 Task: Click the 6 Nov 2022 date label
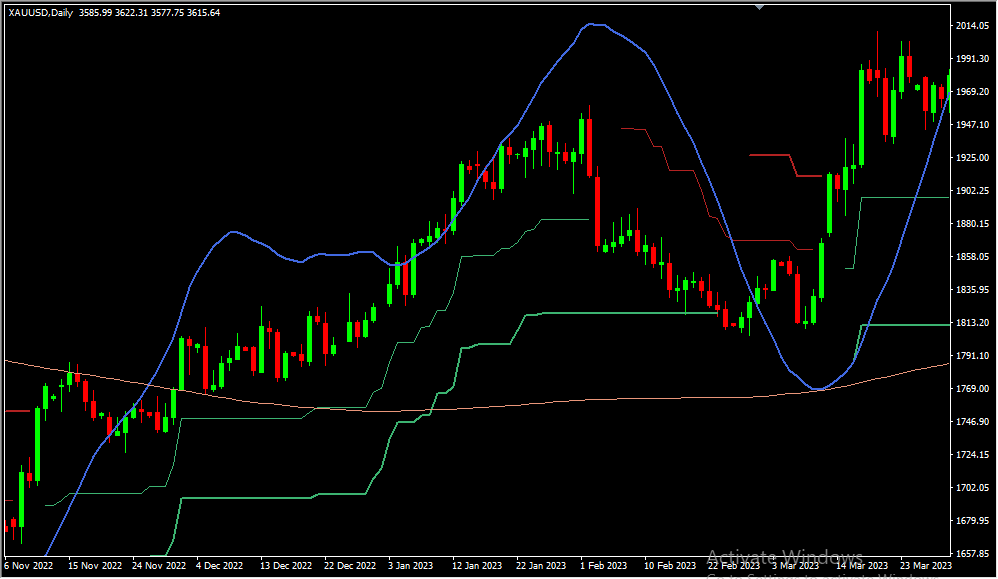[x=31, y=566]
